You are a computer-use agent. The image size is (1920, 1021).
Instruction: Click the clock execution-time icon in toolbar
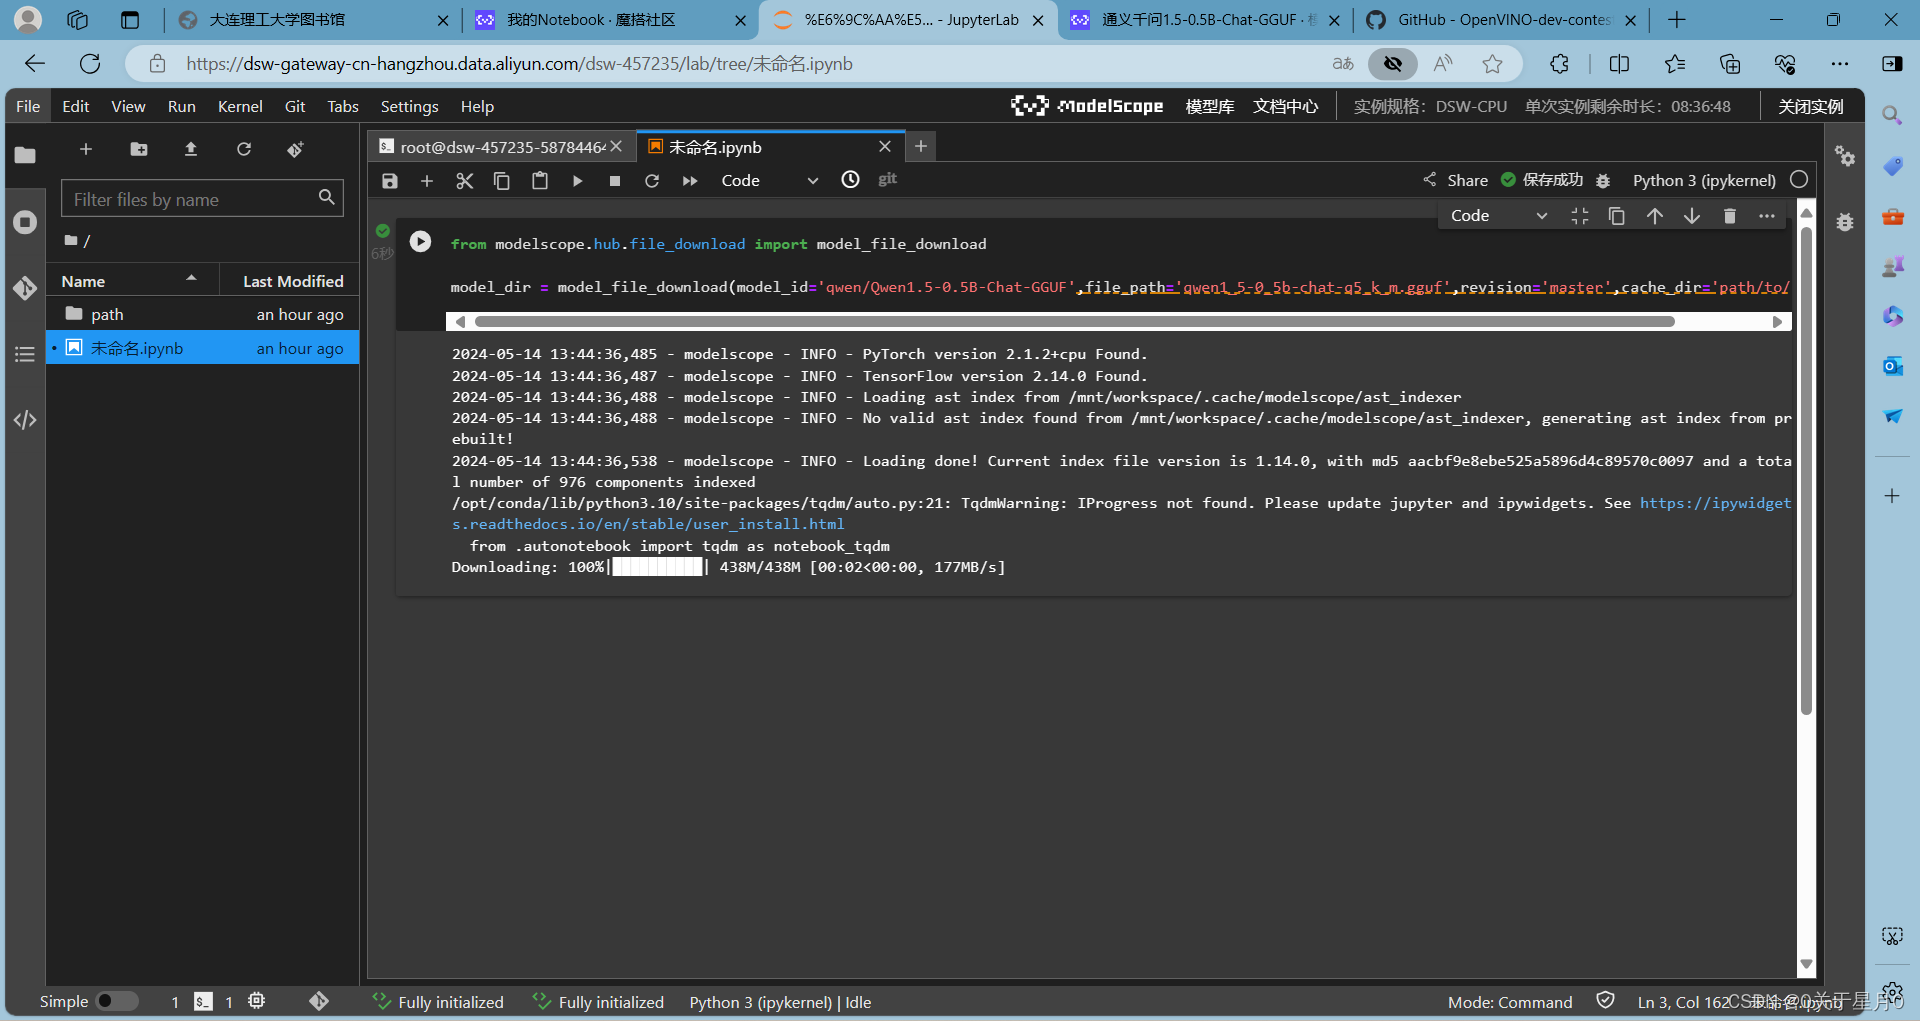tap(850, 180)
